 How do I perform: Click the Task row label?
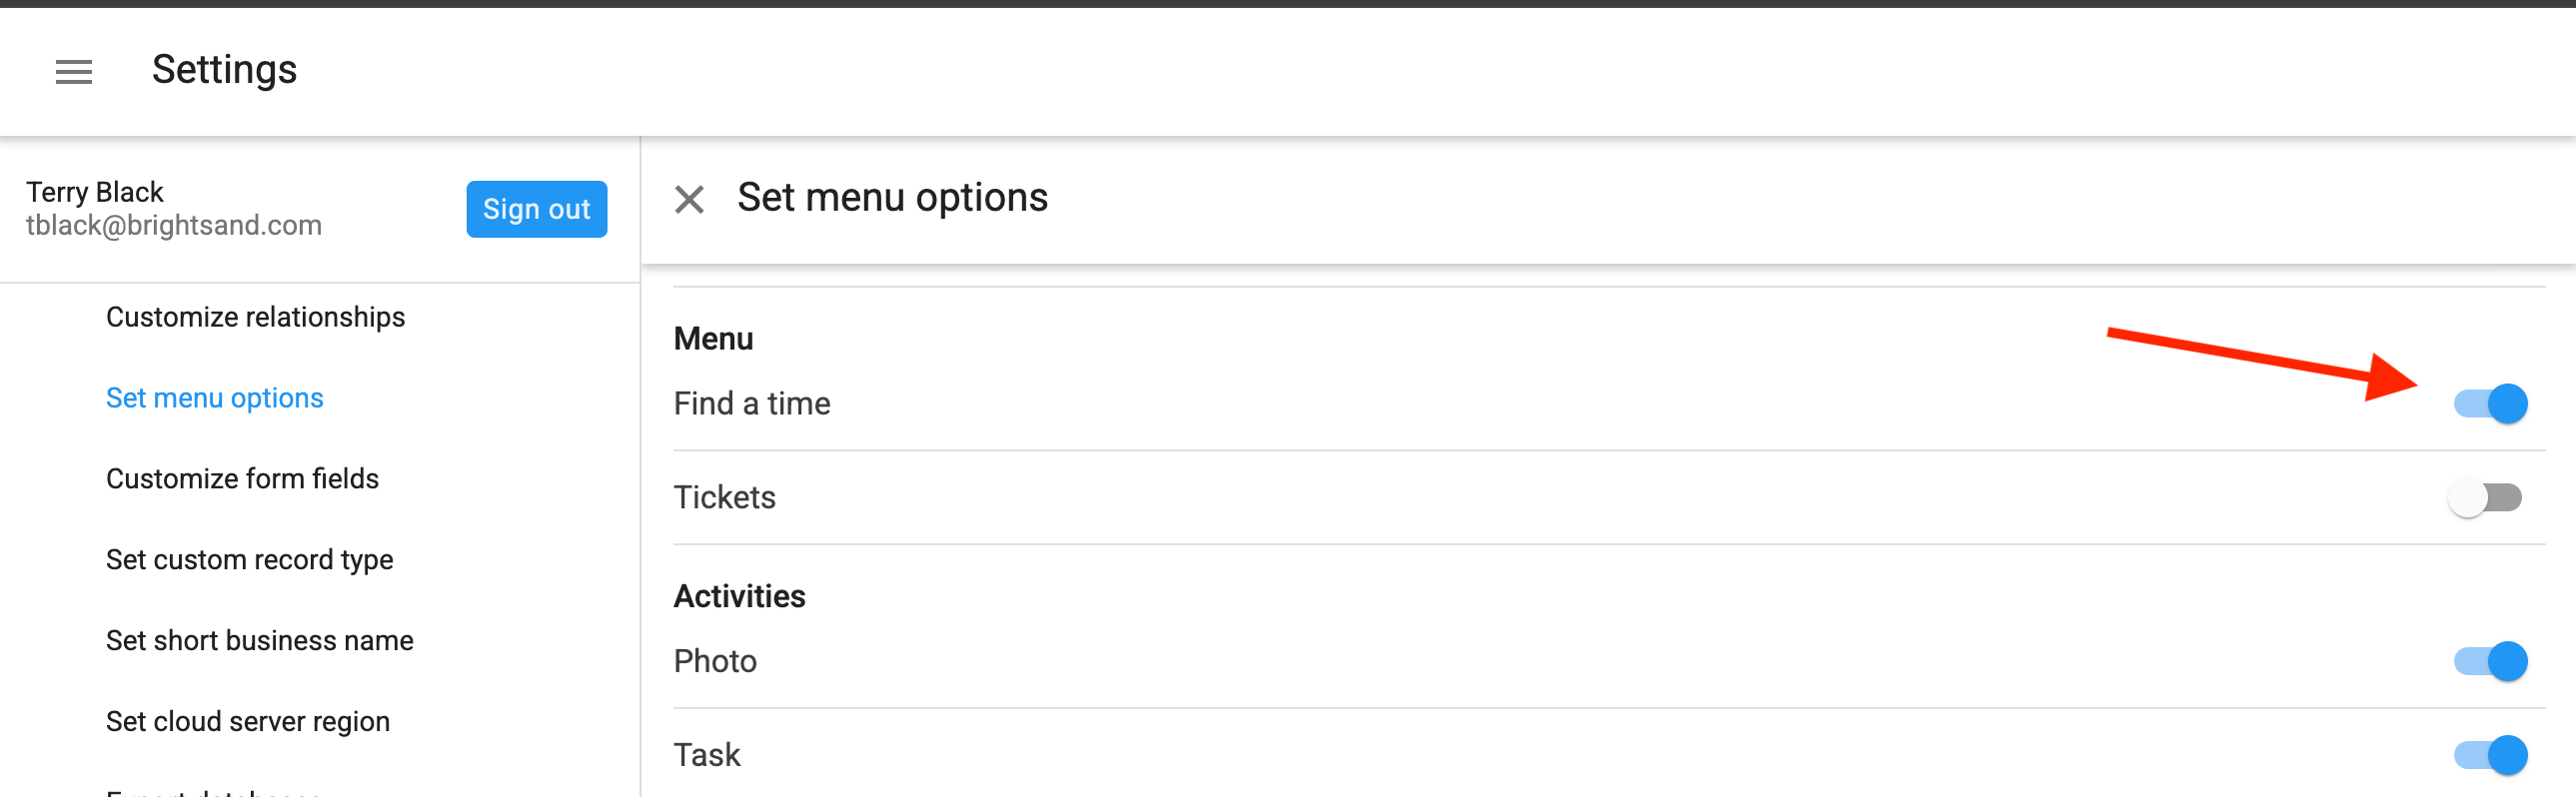(x=707, y=755)
